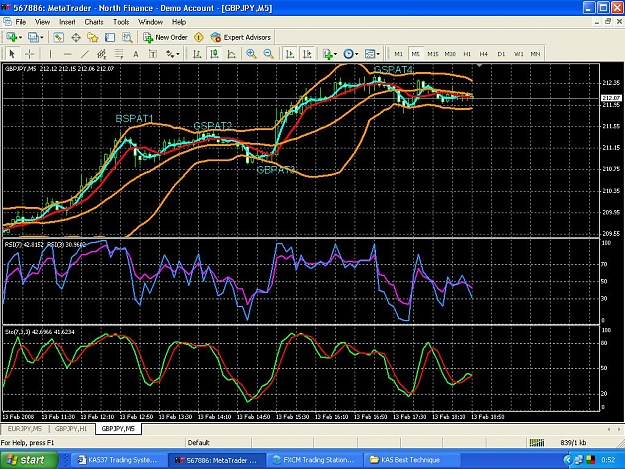Screen dimensions: 625x469
Task: Click the GSPAT4 chart label
Action: (x=393, y=70)
